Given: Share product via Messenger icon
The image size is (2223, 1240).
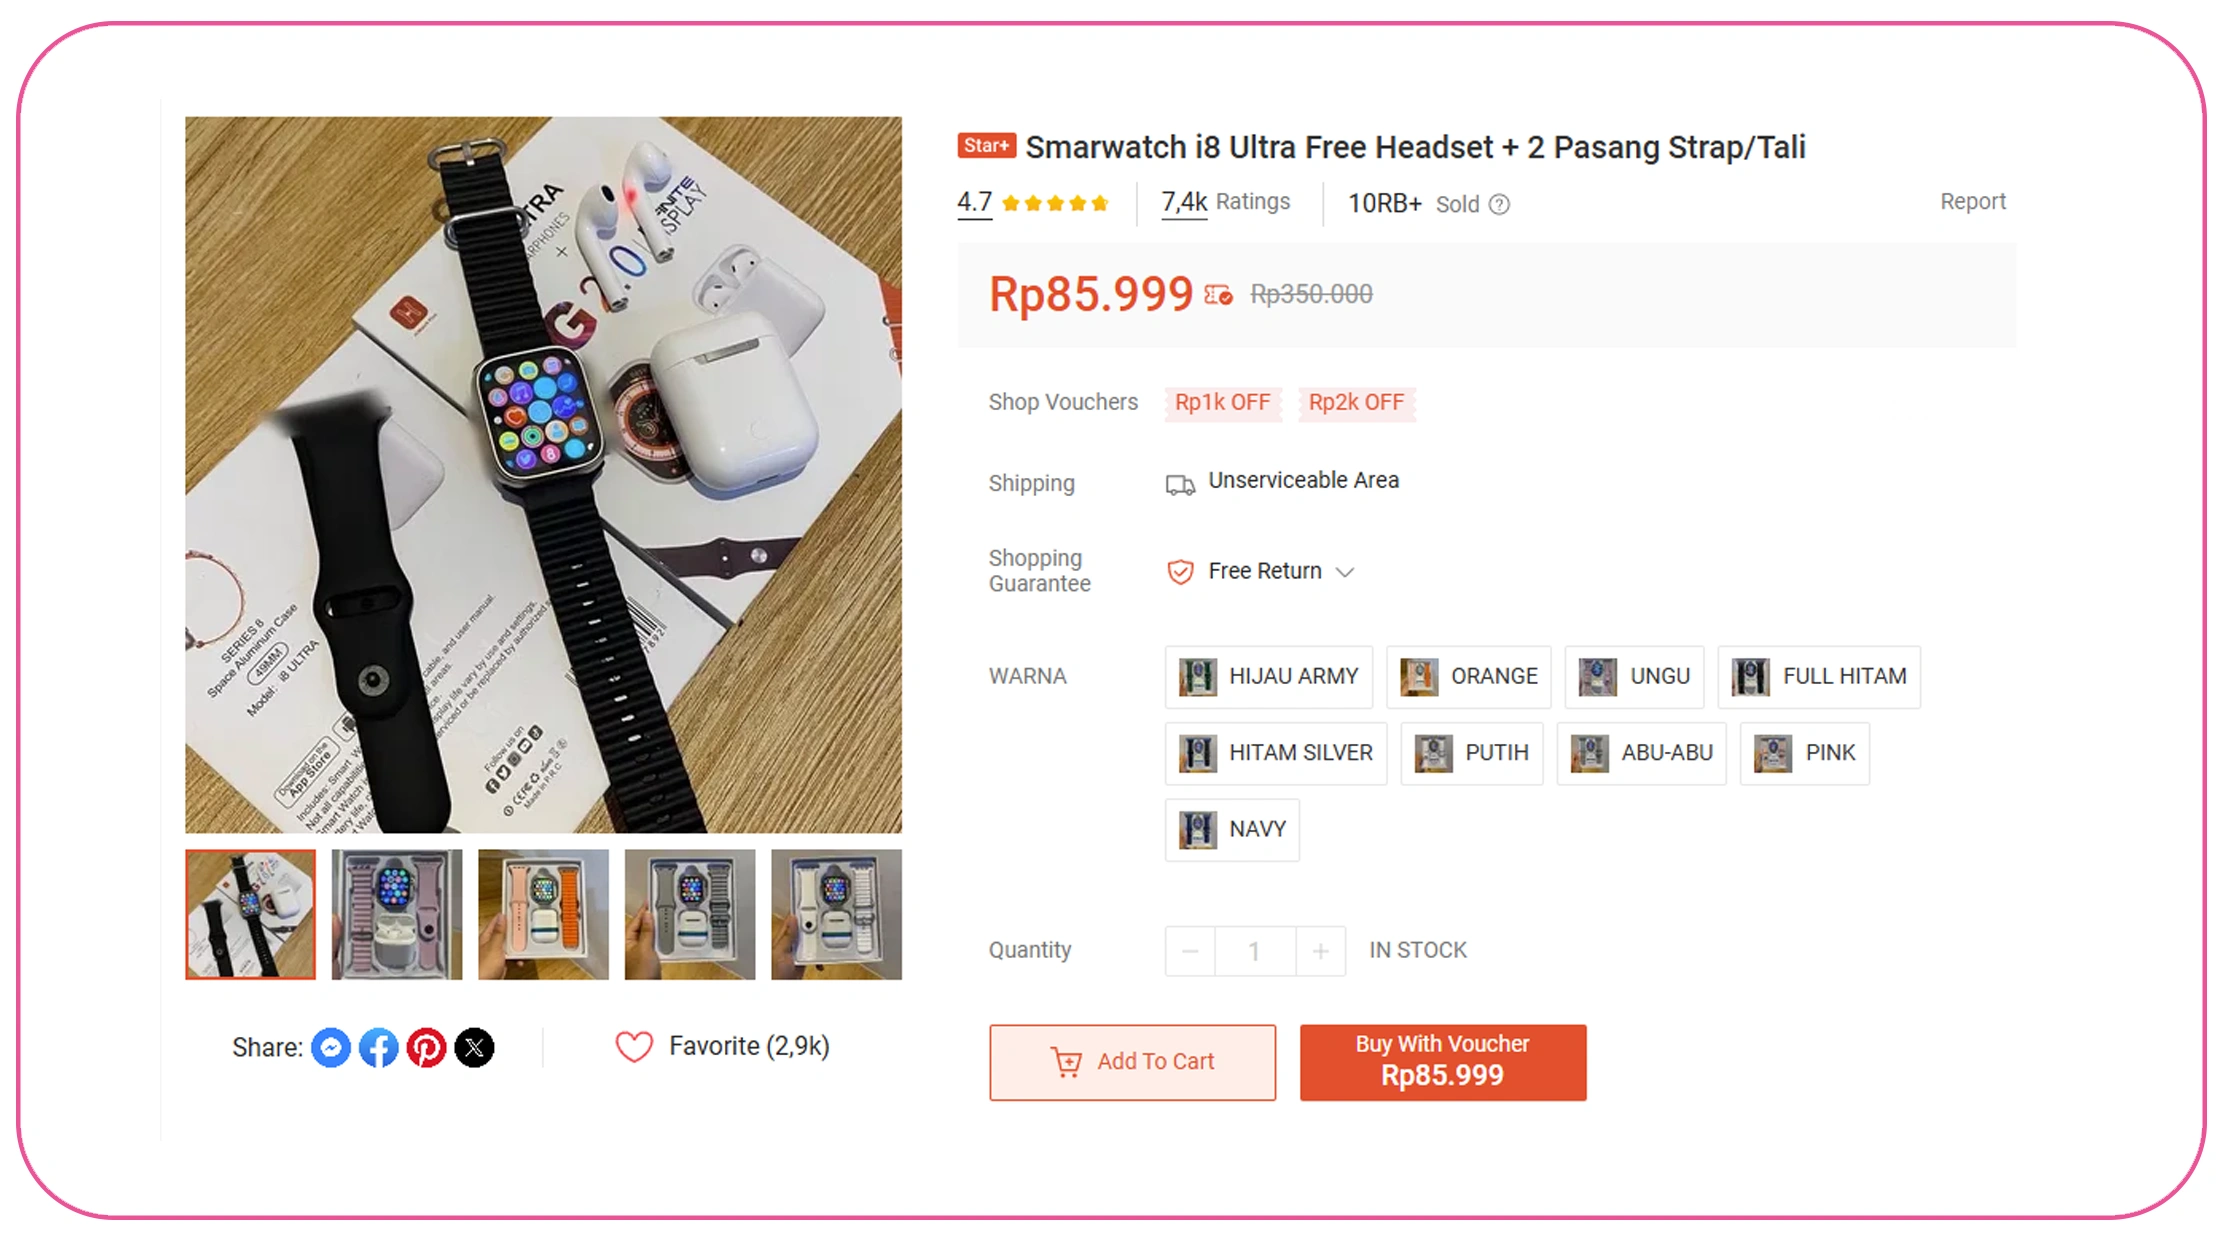Looking at the screenshot, I should pyautogui.click(x=331, y=1047).
